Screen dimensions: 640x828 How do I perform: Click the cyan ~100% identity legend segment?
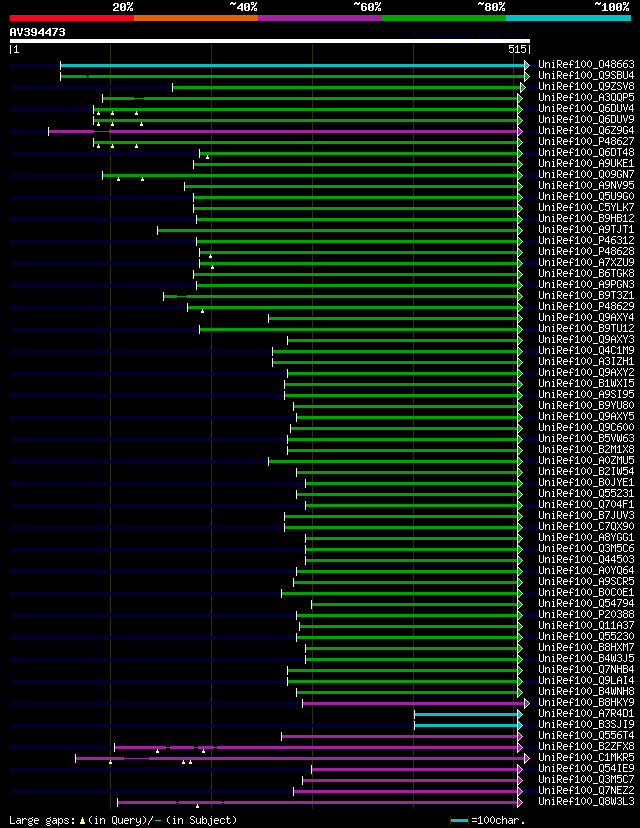click(x=569, y=18)
